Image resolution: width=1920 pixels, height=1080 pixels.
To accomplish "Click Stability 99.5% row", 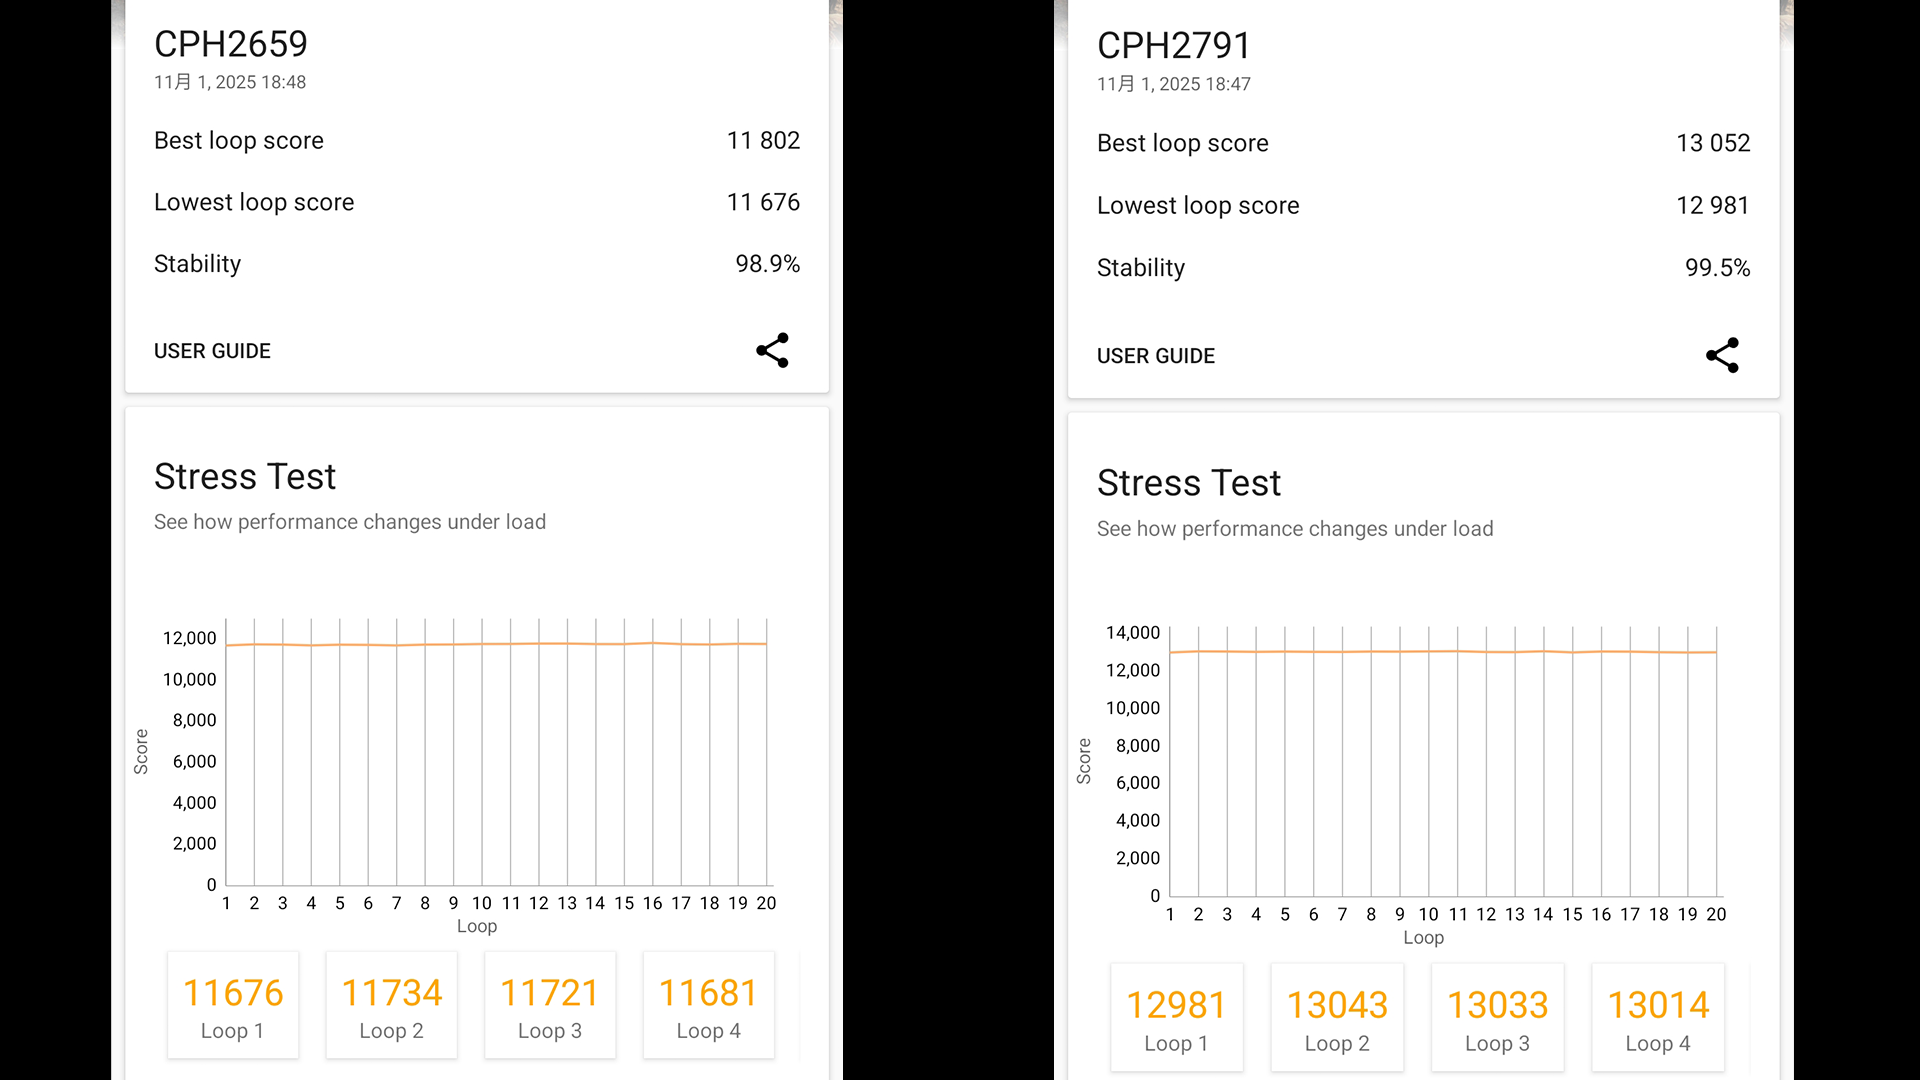I will coord(1423,268).
